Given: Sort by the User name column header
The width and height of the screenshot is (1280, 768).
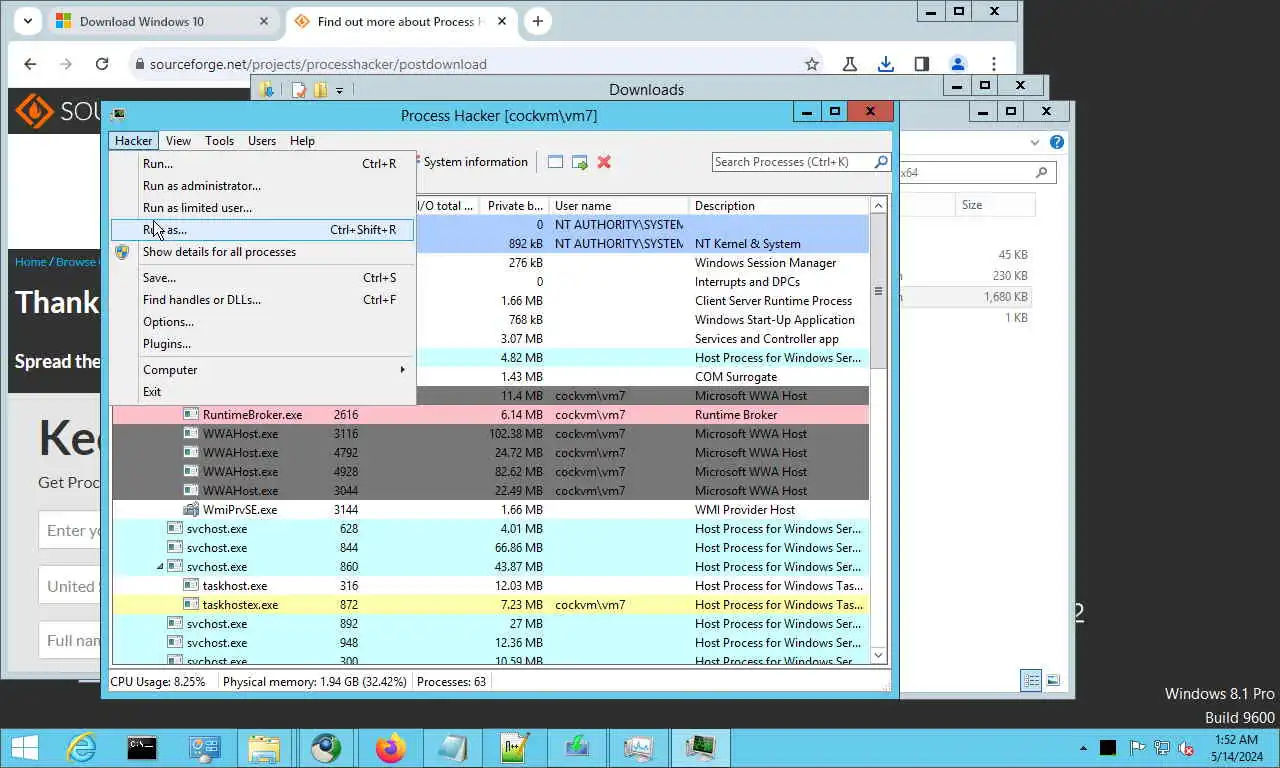Looking at the screenshot, I should tap(618, 206).
